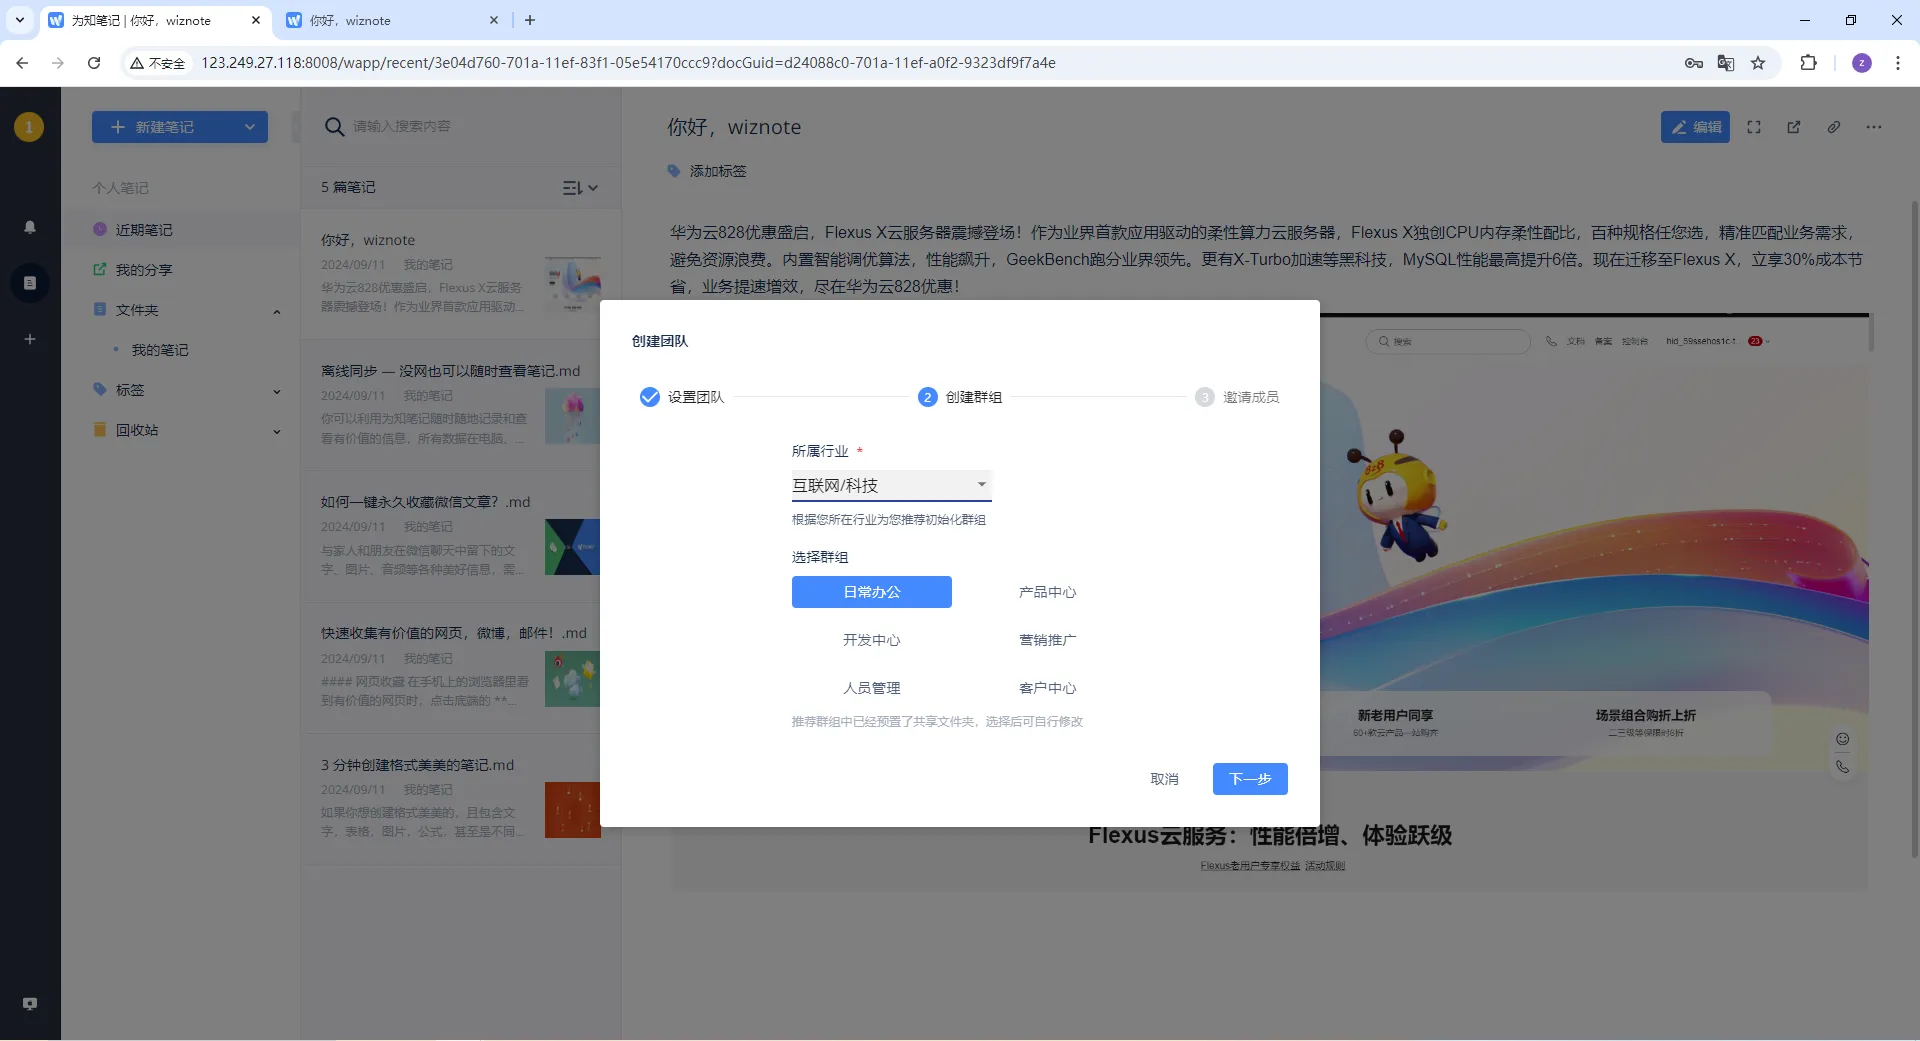This screenshot has height=1041, width=1920.
Task: Click the browser back arrow
Action: [22, 63]
